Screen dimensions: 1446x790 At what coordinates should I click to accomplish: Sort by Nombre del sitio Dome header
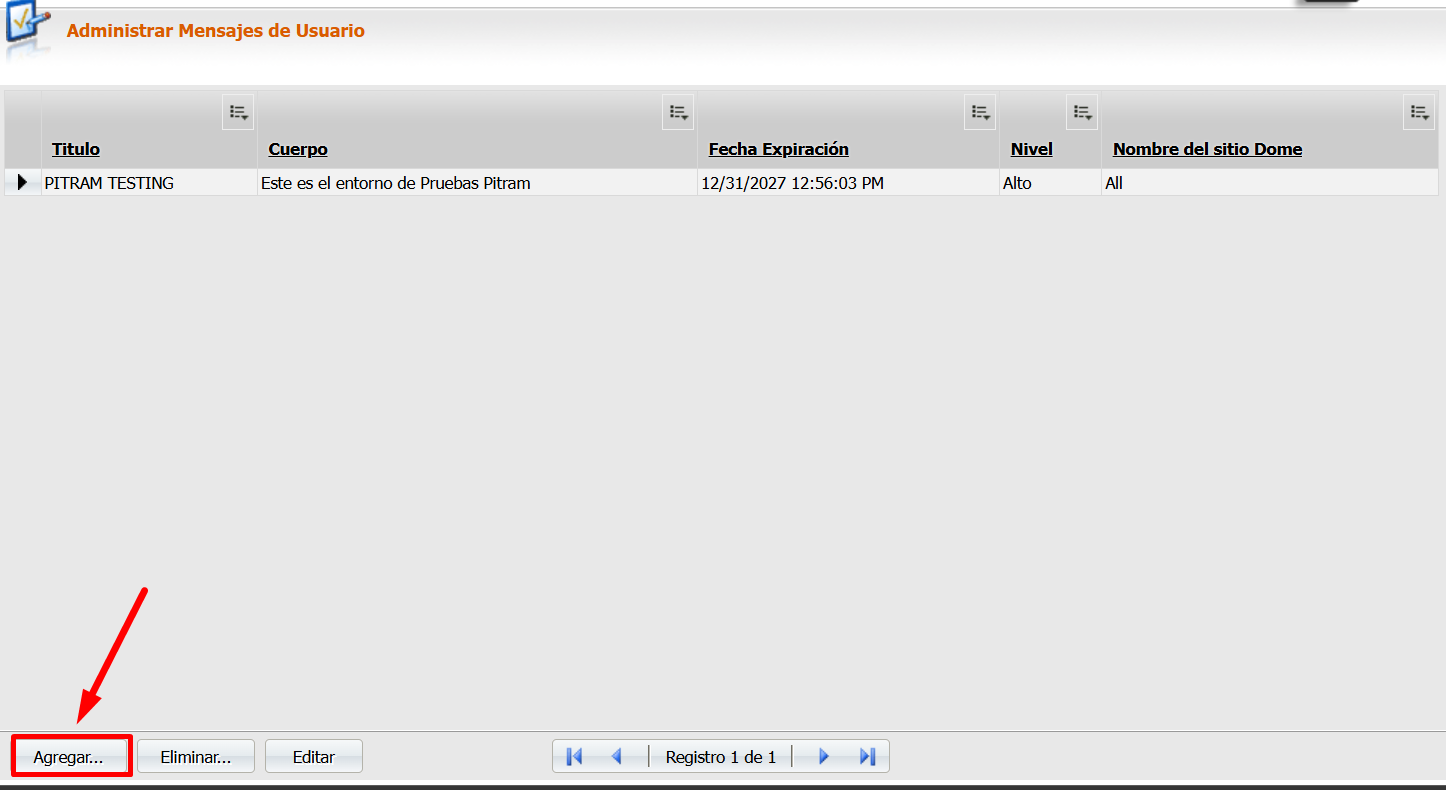click(x=1207, y=149)
